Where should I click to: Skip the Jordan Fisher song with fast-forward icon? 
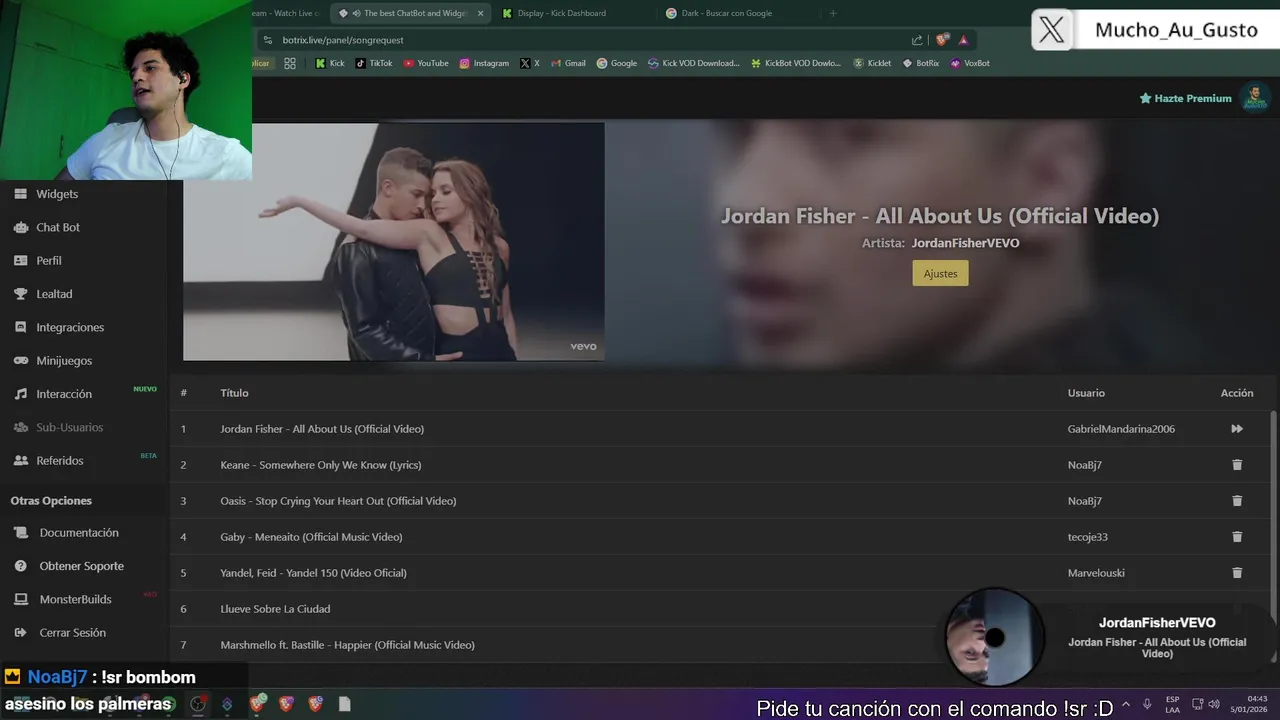tap(1237, 429)
